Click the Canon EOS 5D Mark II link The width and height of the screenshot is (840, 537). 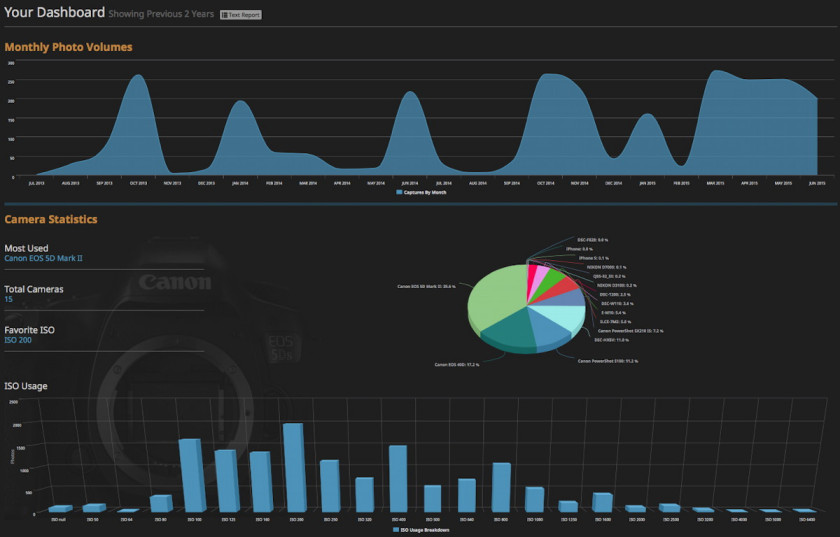(x=43, y=258)
